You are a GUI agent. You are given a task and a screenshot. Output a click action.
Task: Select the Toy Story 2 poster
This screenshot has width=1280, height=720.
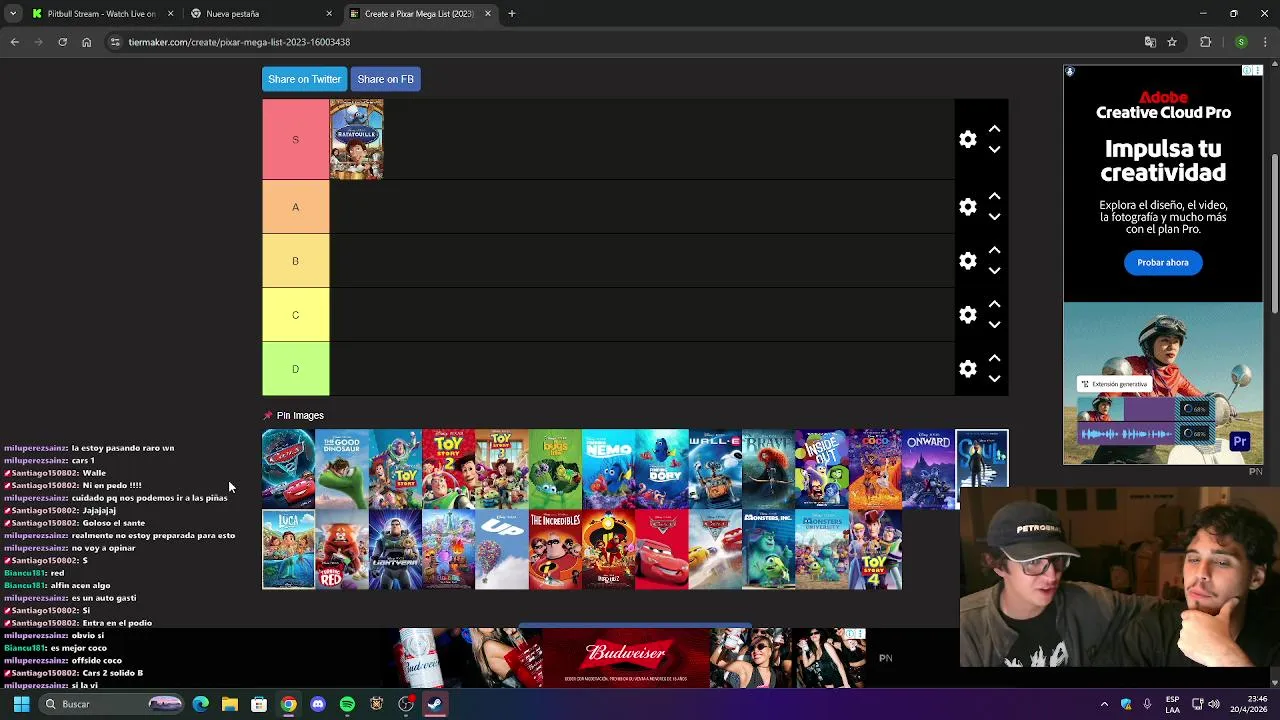coord(448,469)
